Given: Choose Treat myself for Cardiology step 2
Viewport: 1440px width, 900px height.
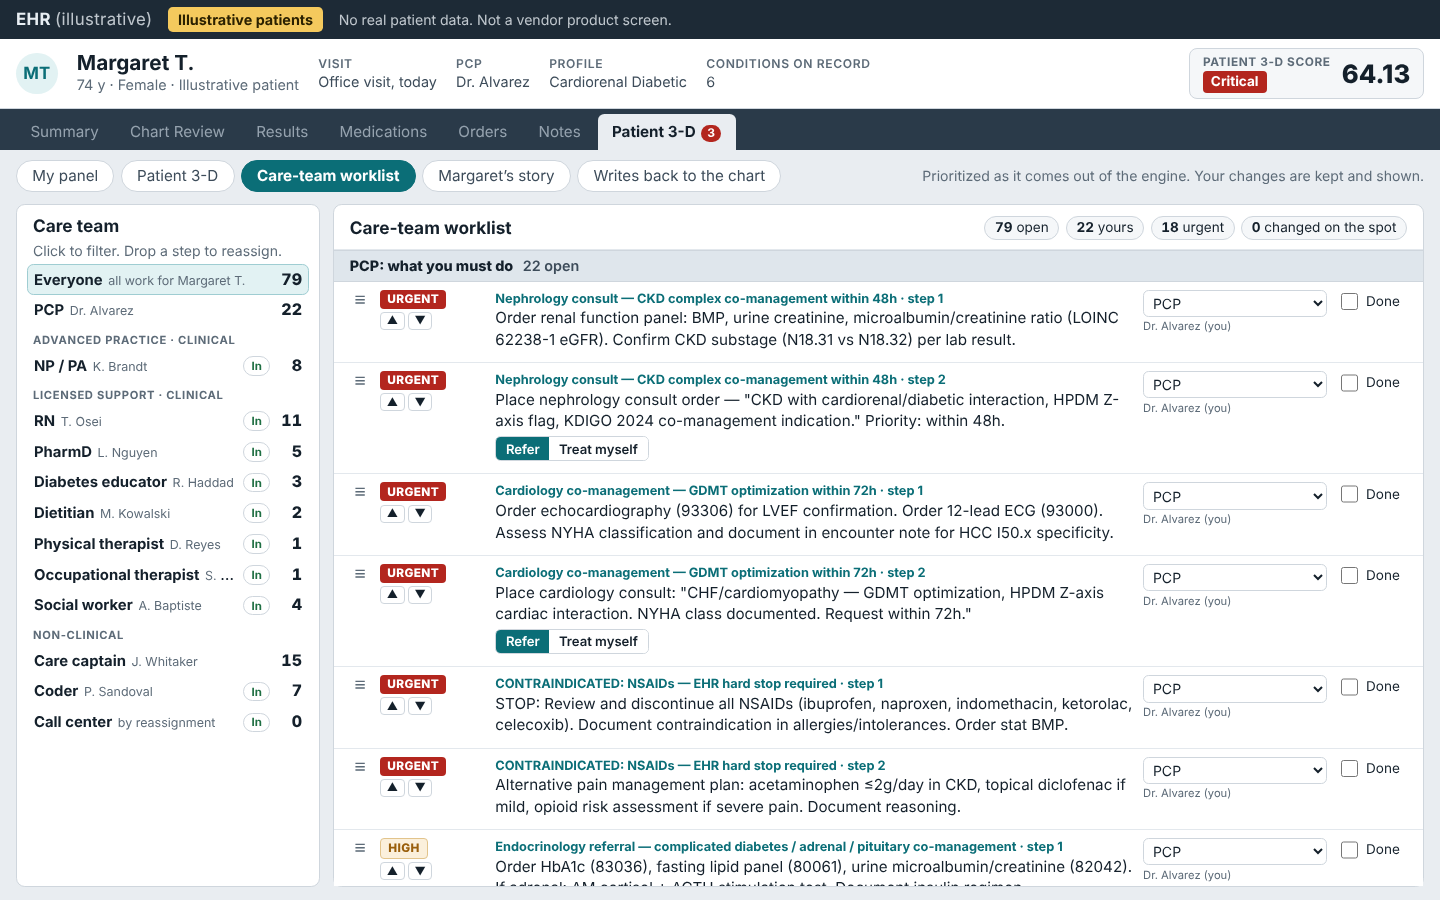Looking at the screenshot, I should click(598, 641).
